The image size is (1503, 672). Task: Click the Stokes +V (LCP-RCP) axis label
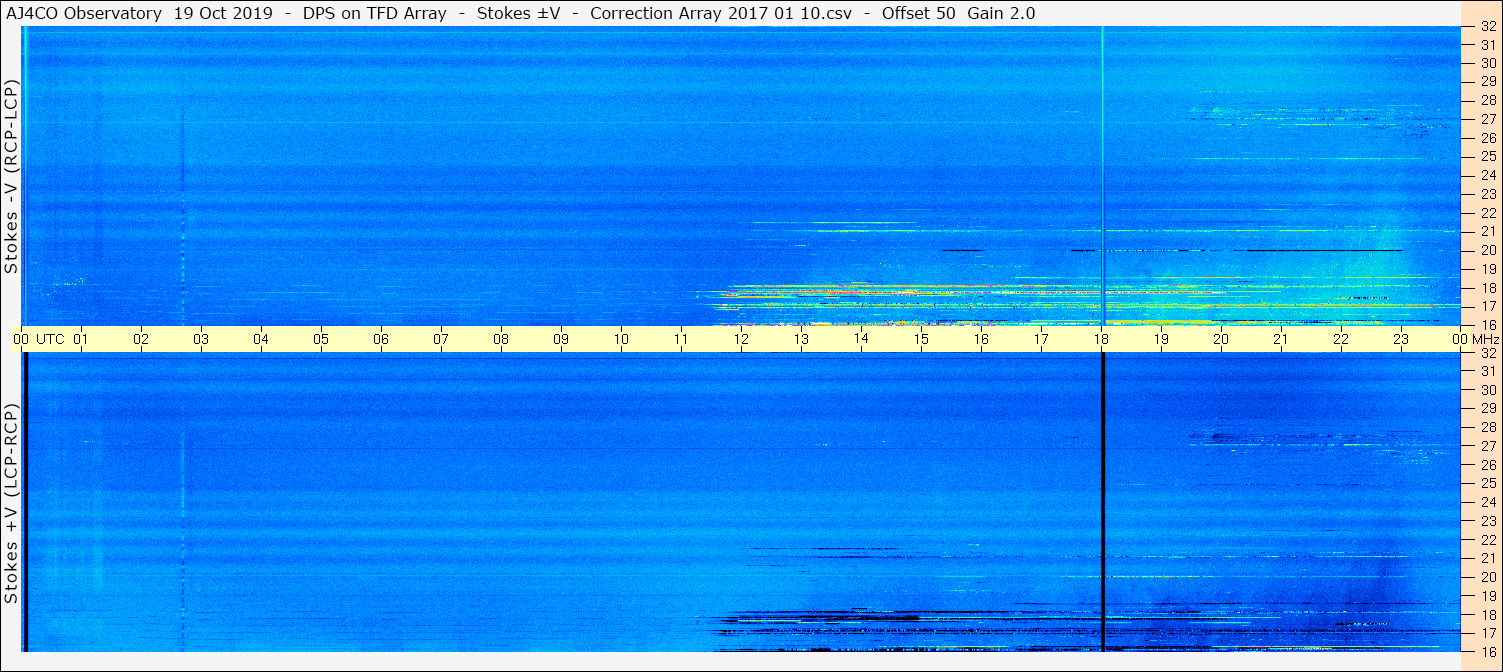click(x=12, y=505)
